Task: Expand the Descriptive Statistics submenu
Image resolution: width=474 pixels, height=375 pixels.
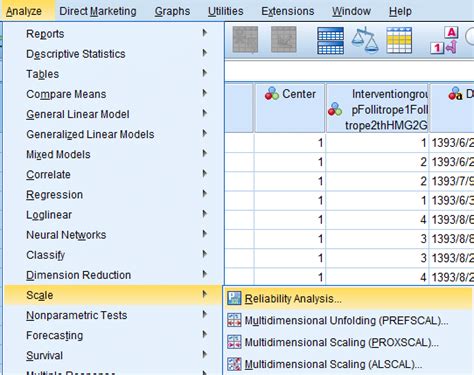Action: click(113, 54)
